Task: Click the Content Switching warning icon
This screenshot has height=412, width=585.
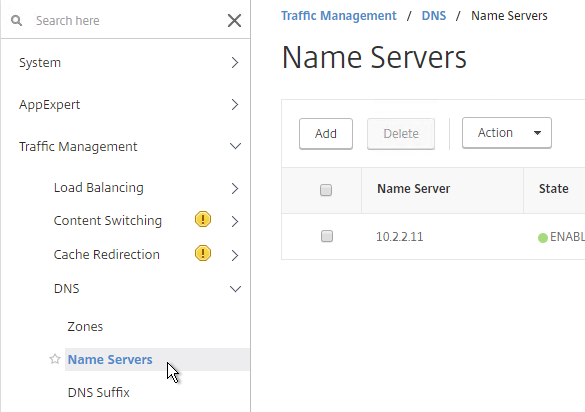Action: 203,219
